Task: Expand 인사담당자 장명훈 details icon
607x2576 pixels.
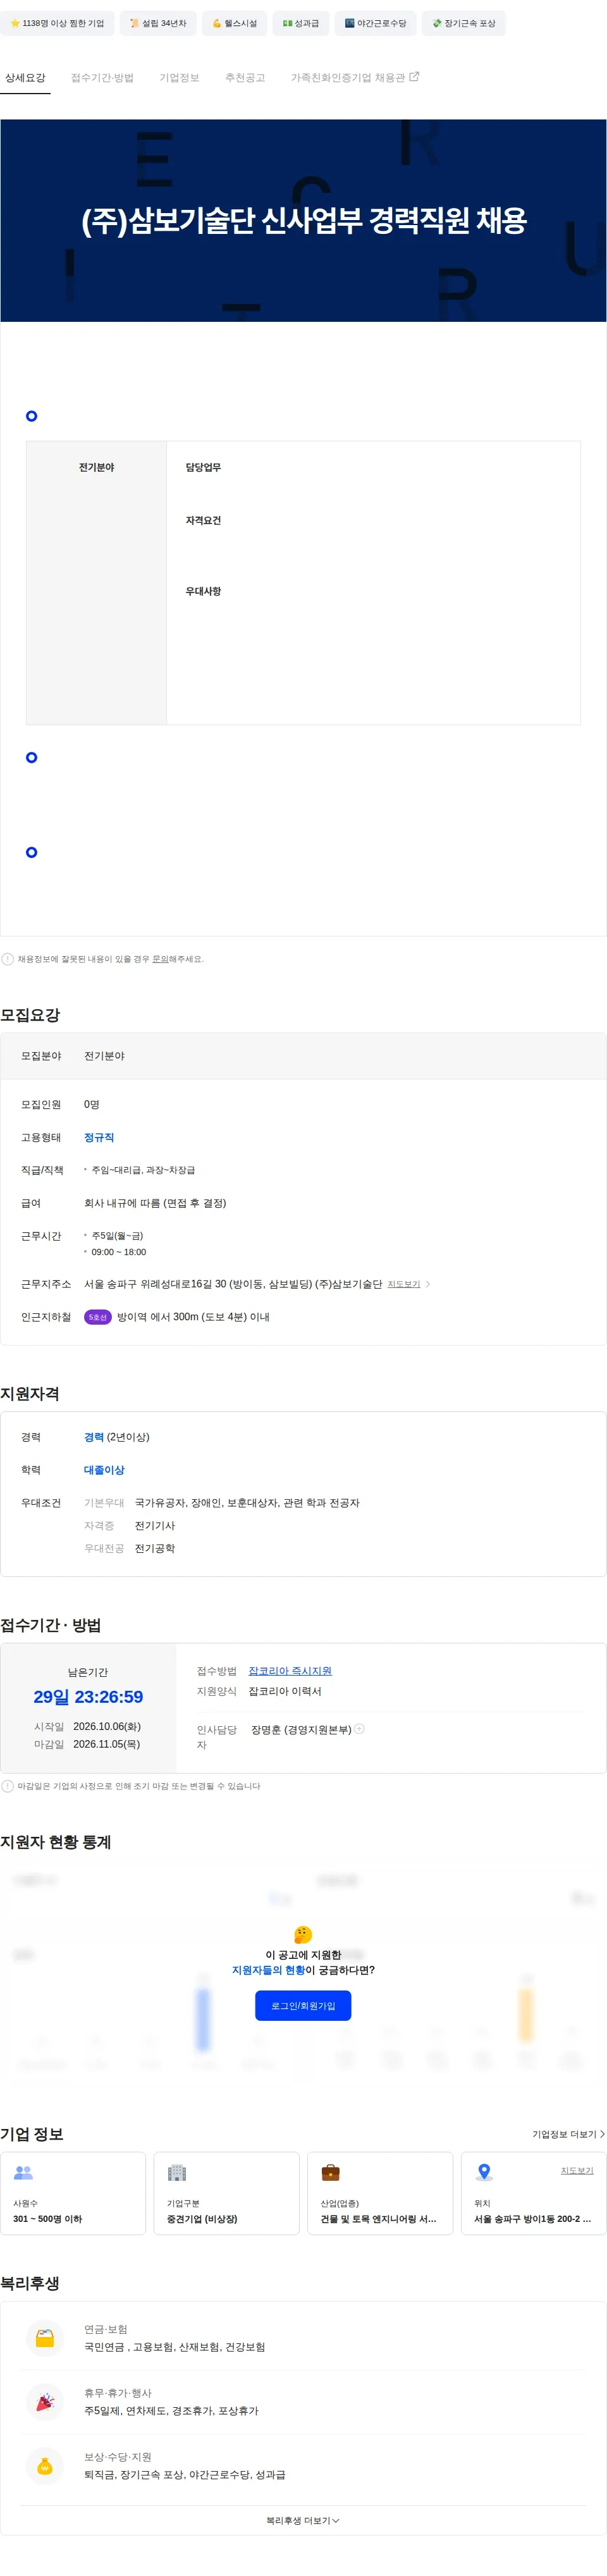Action: [x=360, y=1729]
